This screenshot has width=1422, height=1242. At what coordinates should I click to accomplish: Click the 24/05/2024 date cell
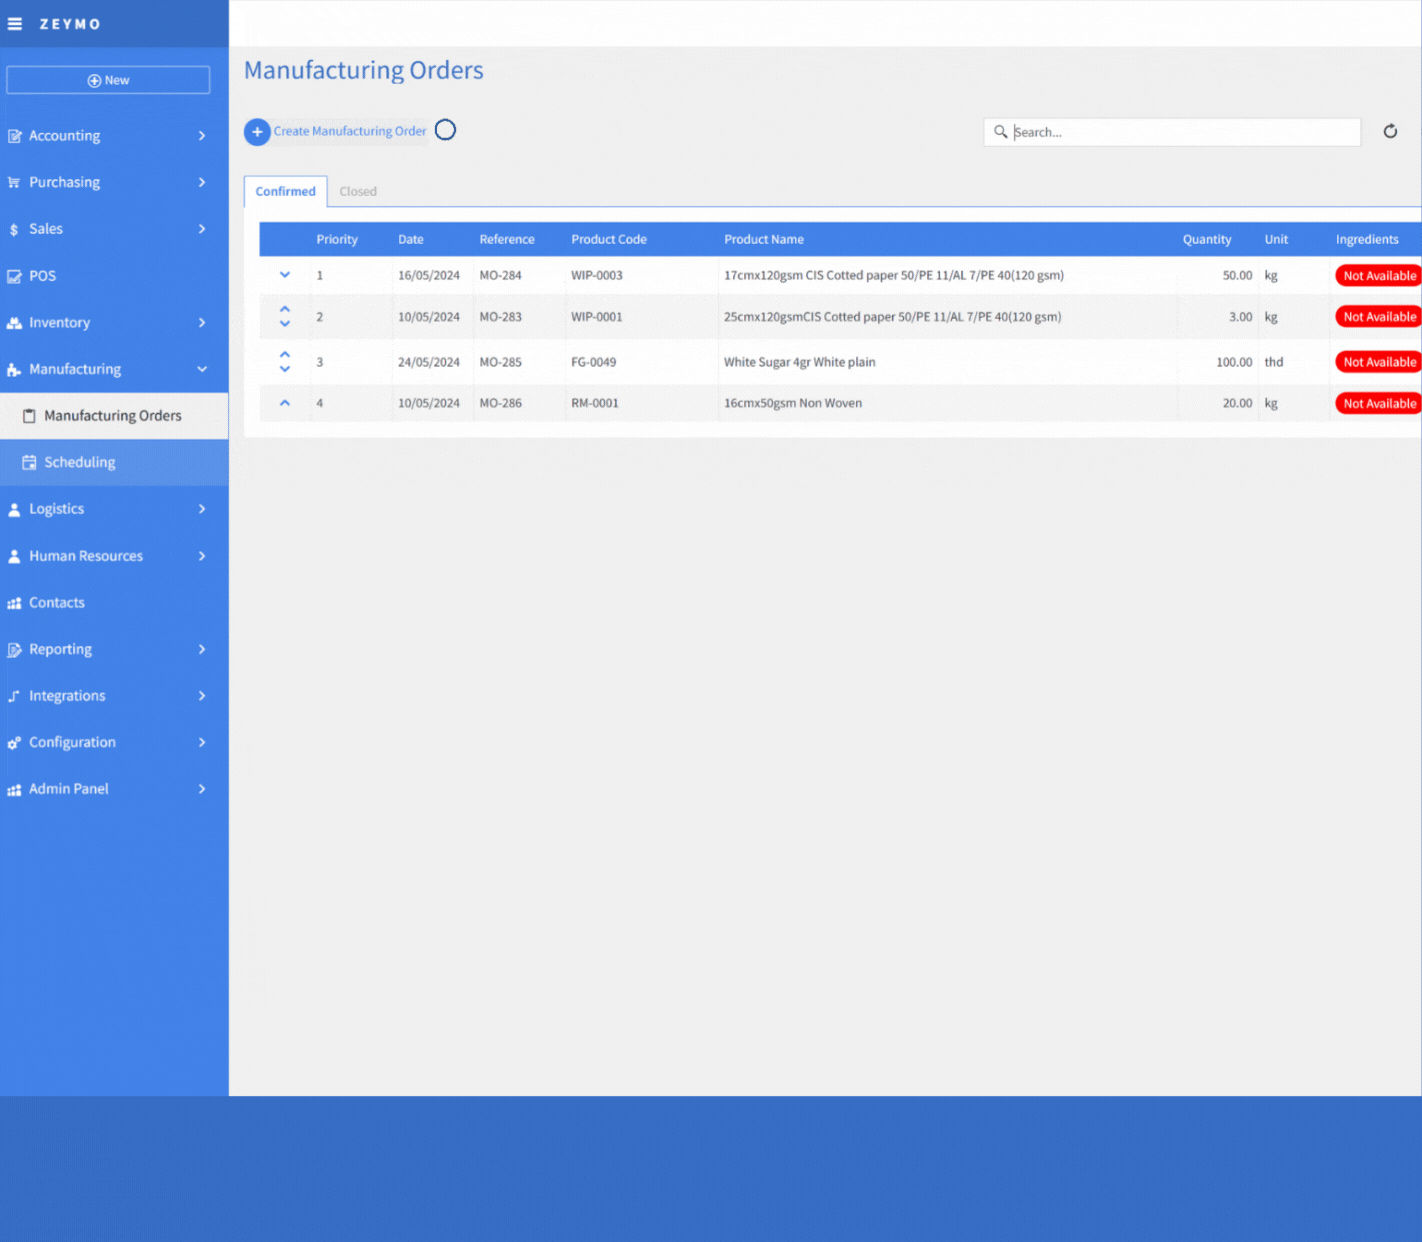429,362
